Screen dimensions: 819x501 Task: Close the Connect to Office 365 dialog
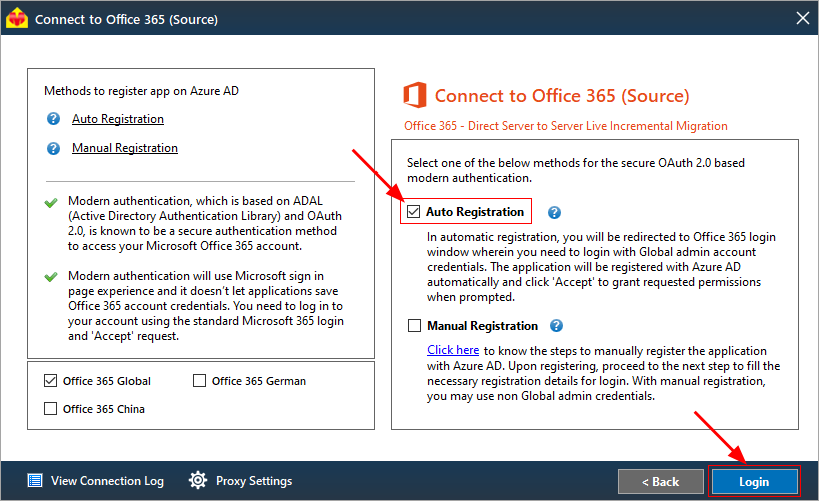click(x=803, y=18)
